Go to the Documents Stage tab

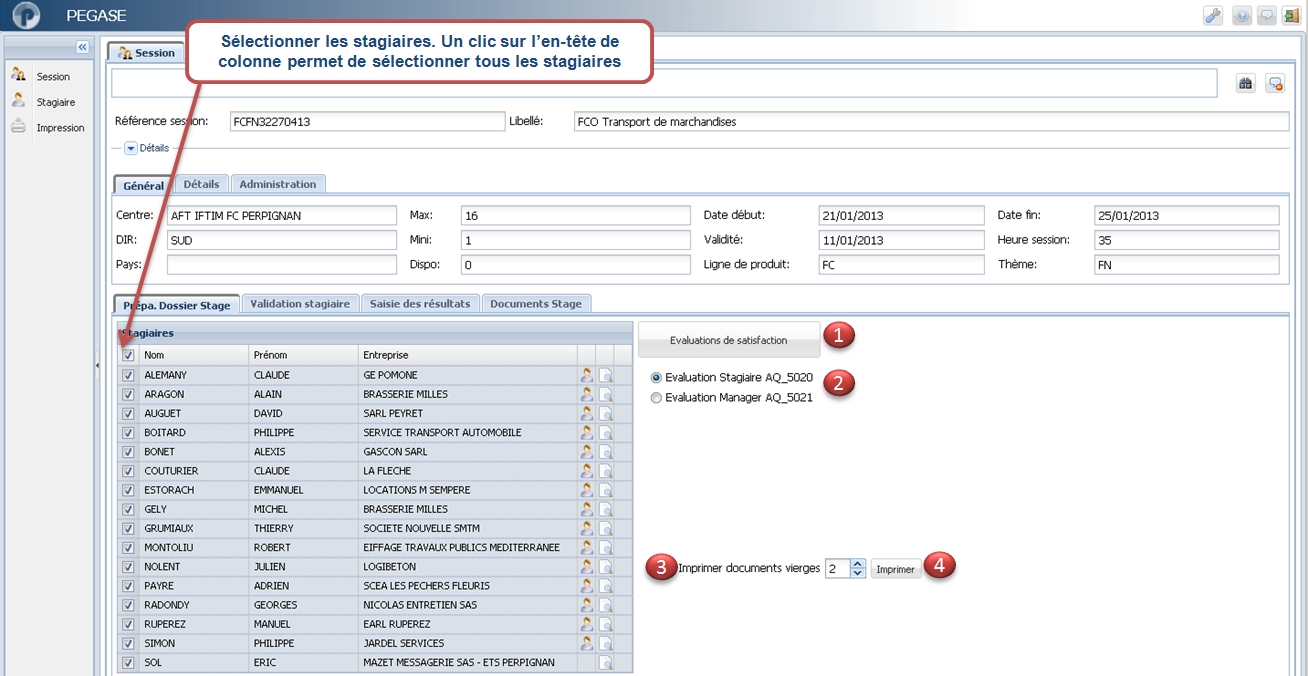coord(537,303)
